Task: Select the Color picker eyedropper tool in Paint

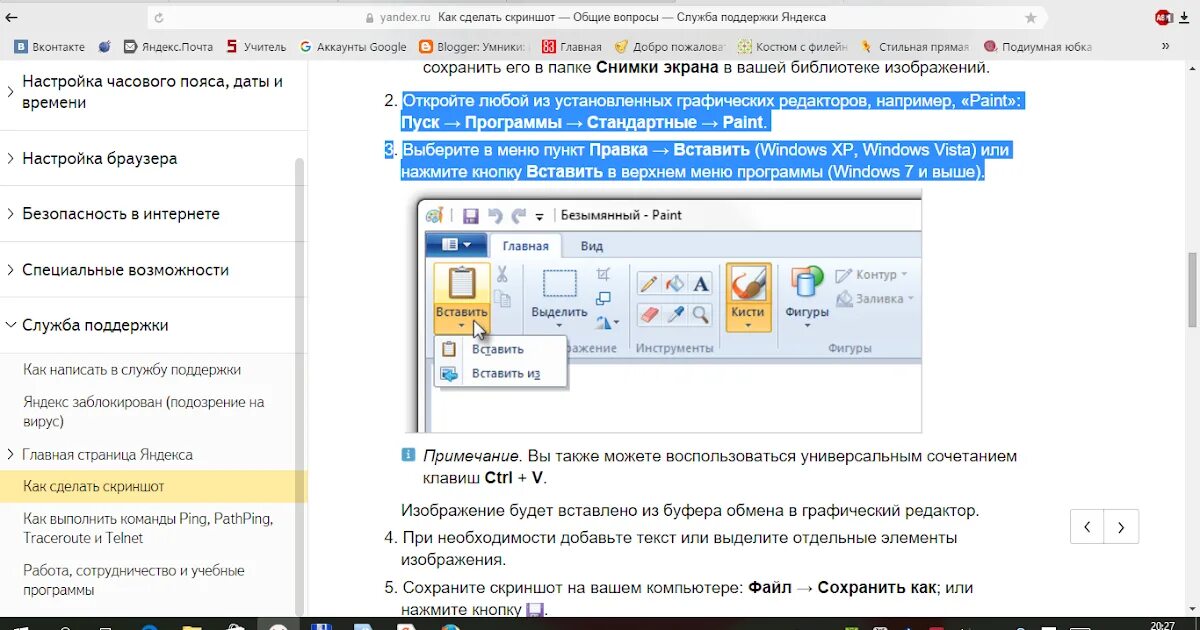Action: (675, 315)
